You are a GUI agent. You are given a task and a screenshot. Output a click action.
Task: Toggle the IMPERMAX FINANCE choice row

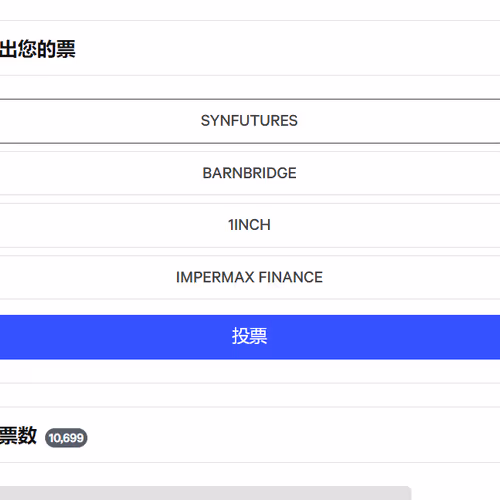pyautogui.click(x=250, y=277)
